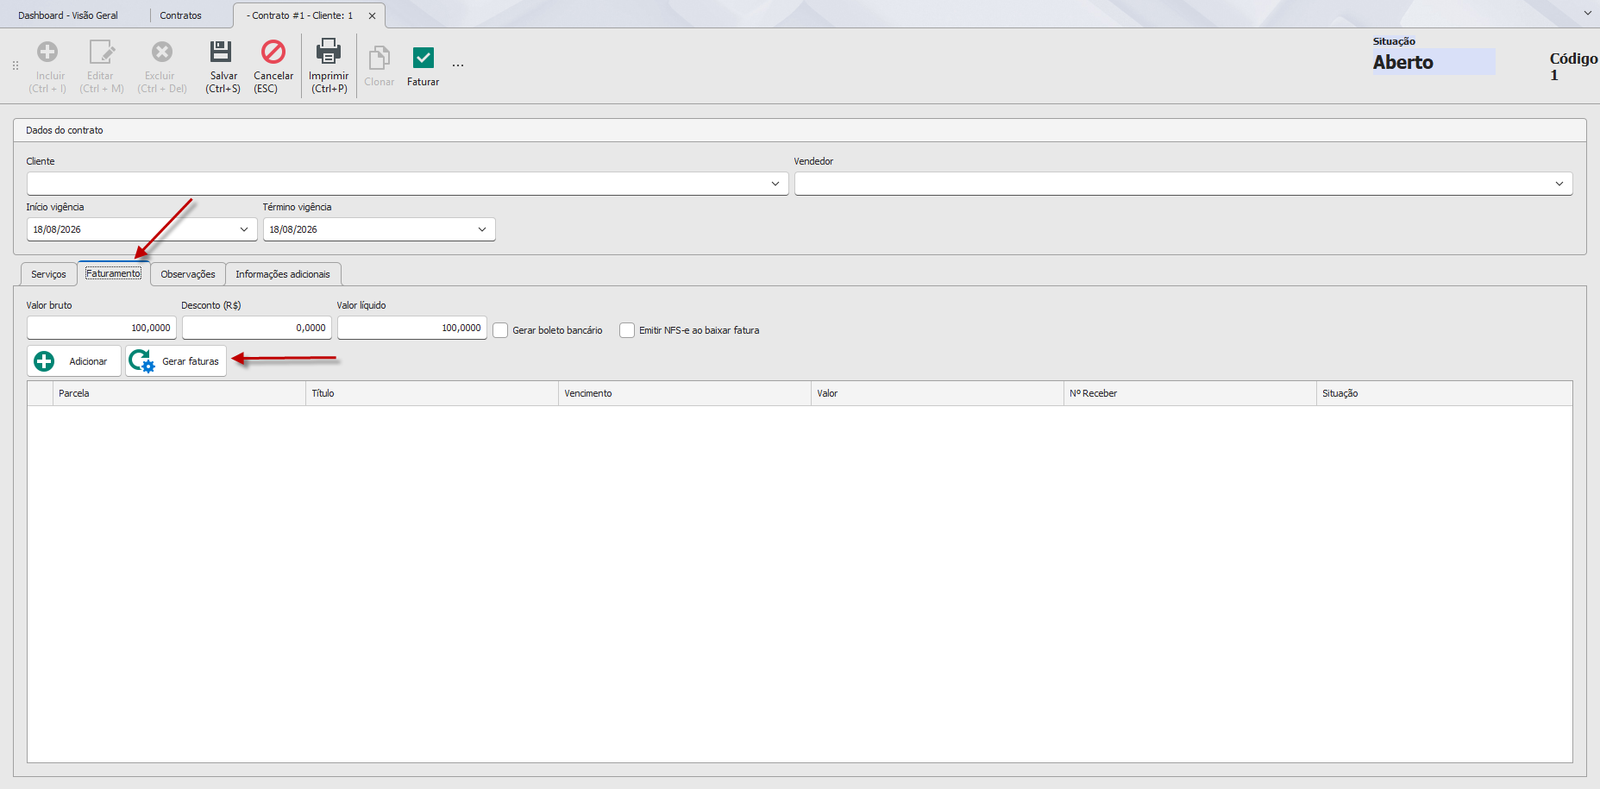Click the Incluir plus icon
The width and height of the screenshot is (1600, 789).
point(47,52)
